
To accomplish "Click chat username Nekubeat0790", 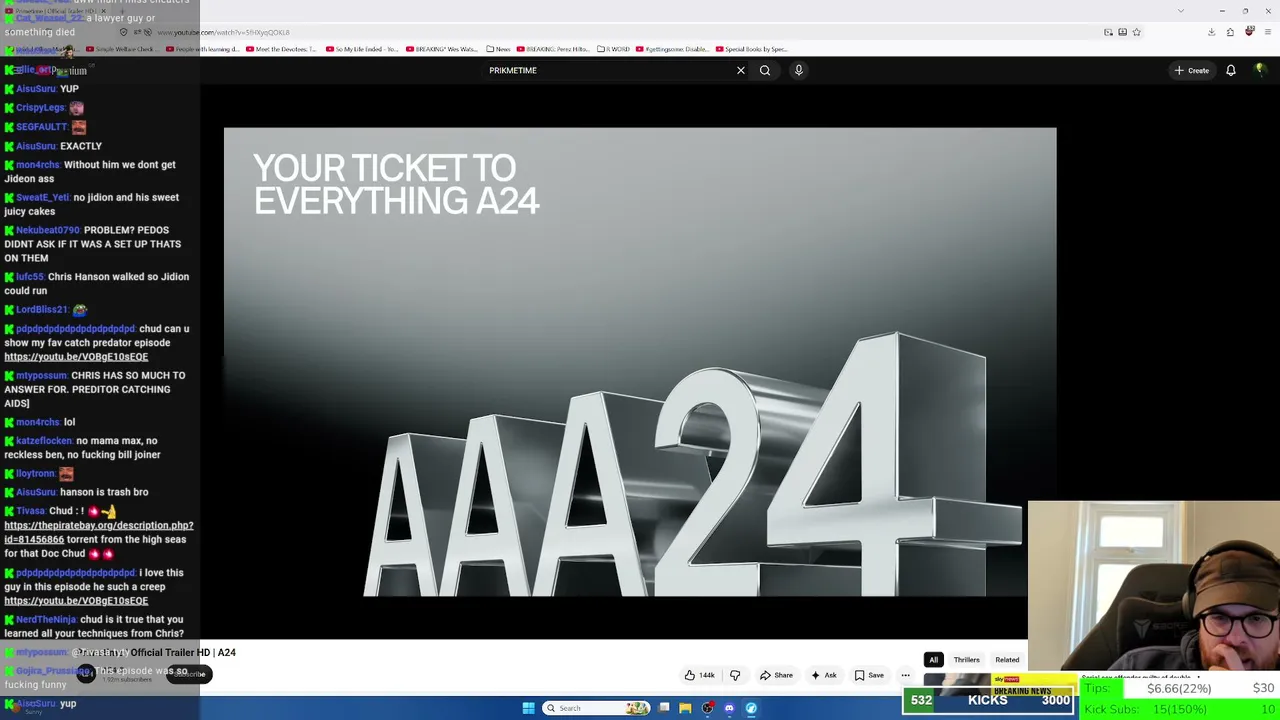I will (47, 231).
